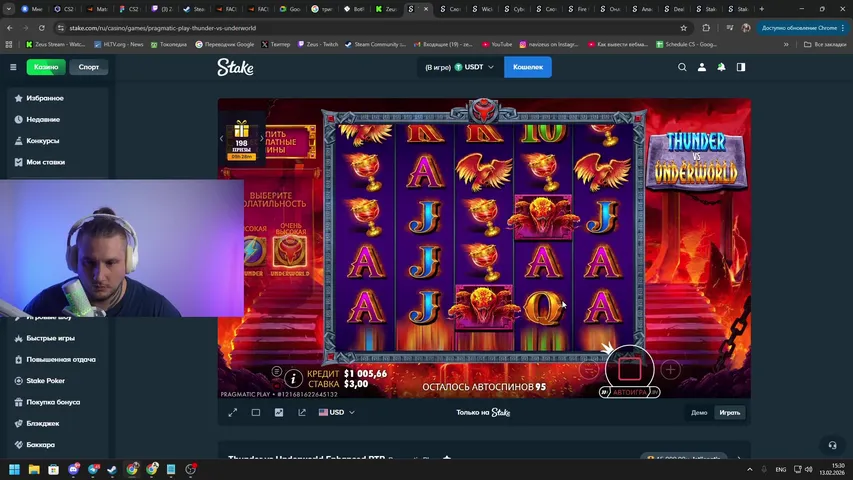The image size is (853, 480).
Task: Open the notifications bell
Action: pos(721,67)
